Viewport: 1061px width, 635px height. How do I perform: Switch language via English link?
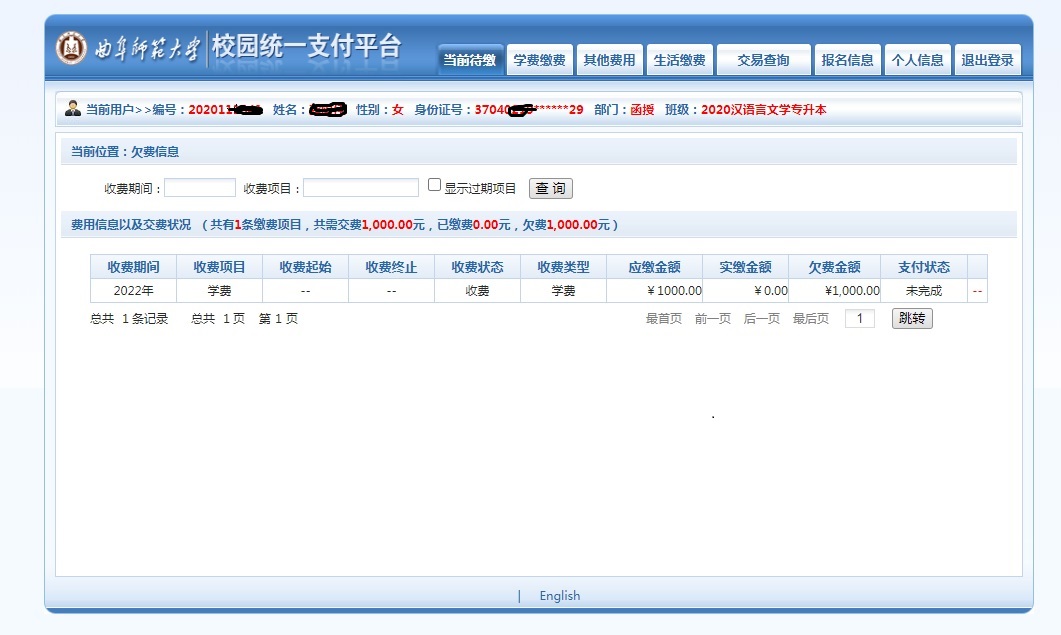pyautogui.click(x=559, y=596)
